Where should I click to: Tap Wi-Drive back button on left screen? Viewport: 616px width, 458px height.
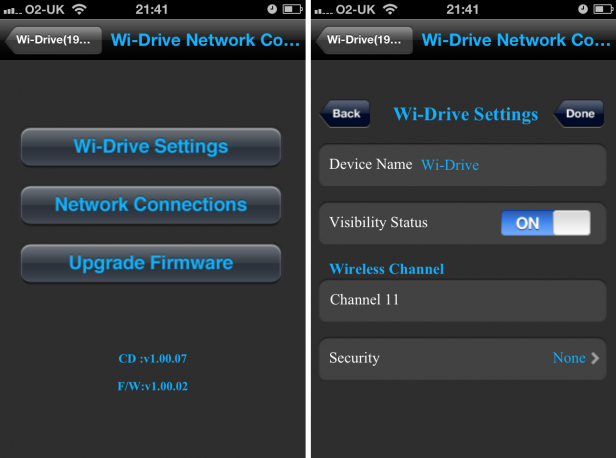click(56, 41)
